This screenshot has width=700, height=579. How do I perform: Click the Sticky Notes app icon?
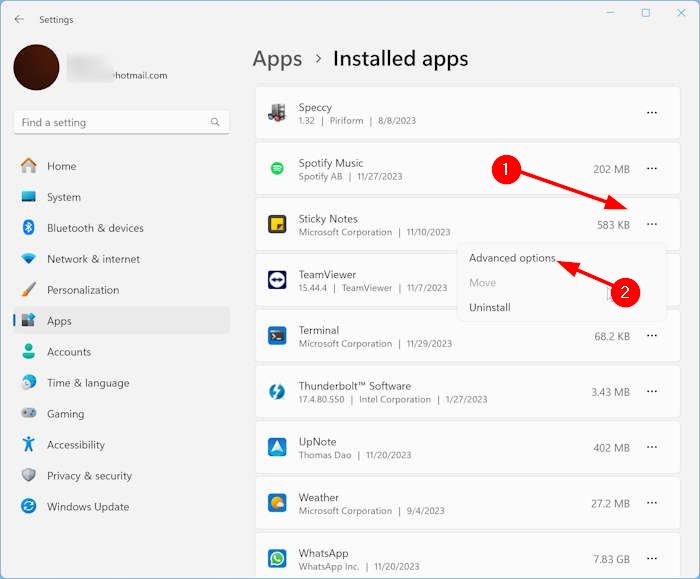point(277,224)
